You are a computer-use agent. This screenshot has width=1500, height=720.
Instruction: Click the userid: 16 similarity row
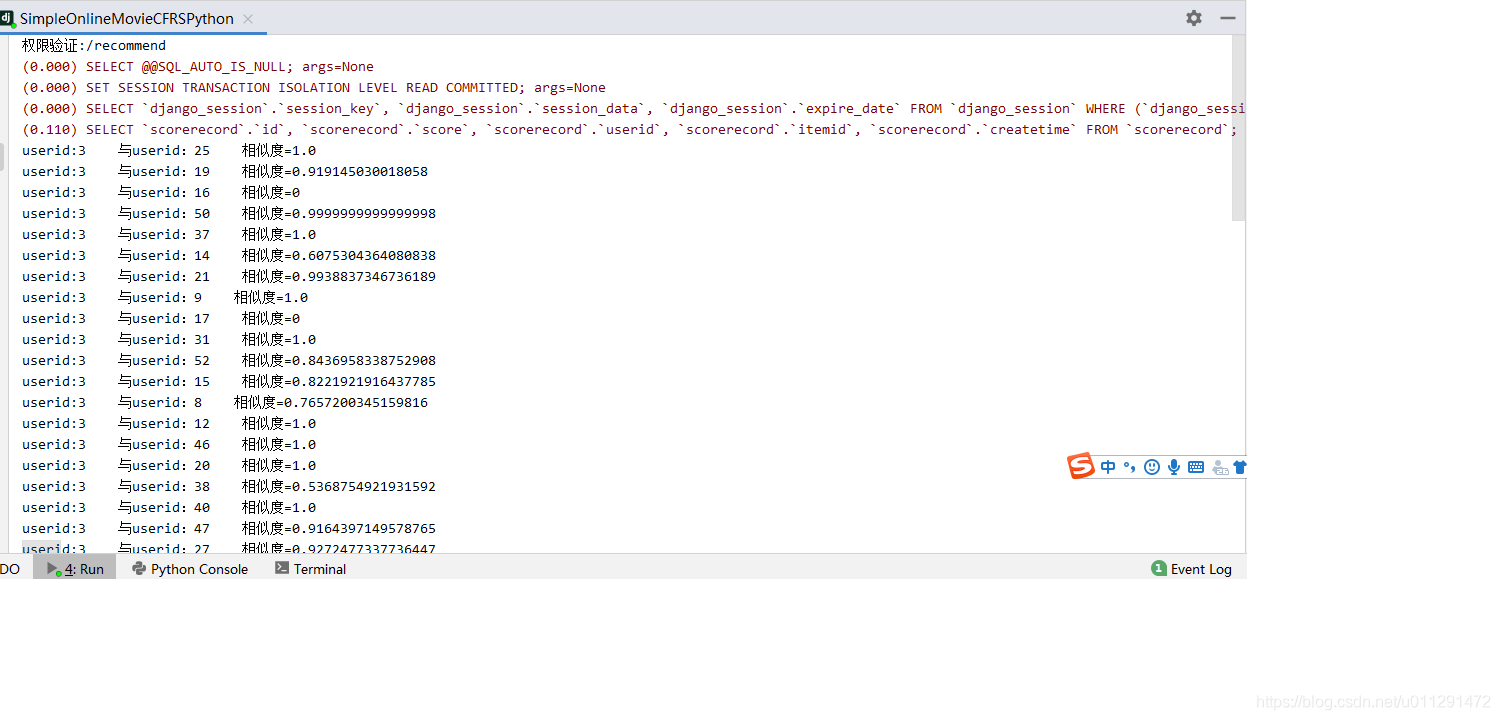(x=161, y=192)
